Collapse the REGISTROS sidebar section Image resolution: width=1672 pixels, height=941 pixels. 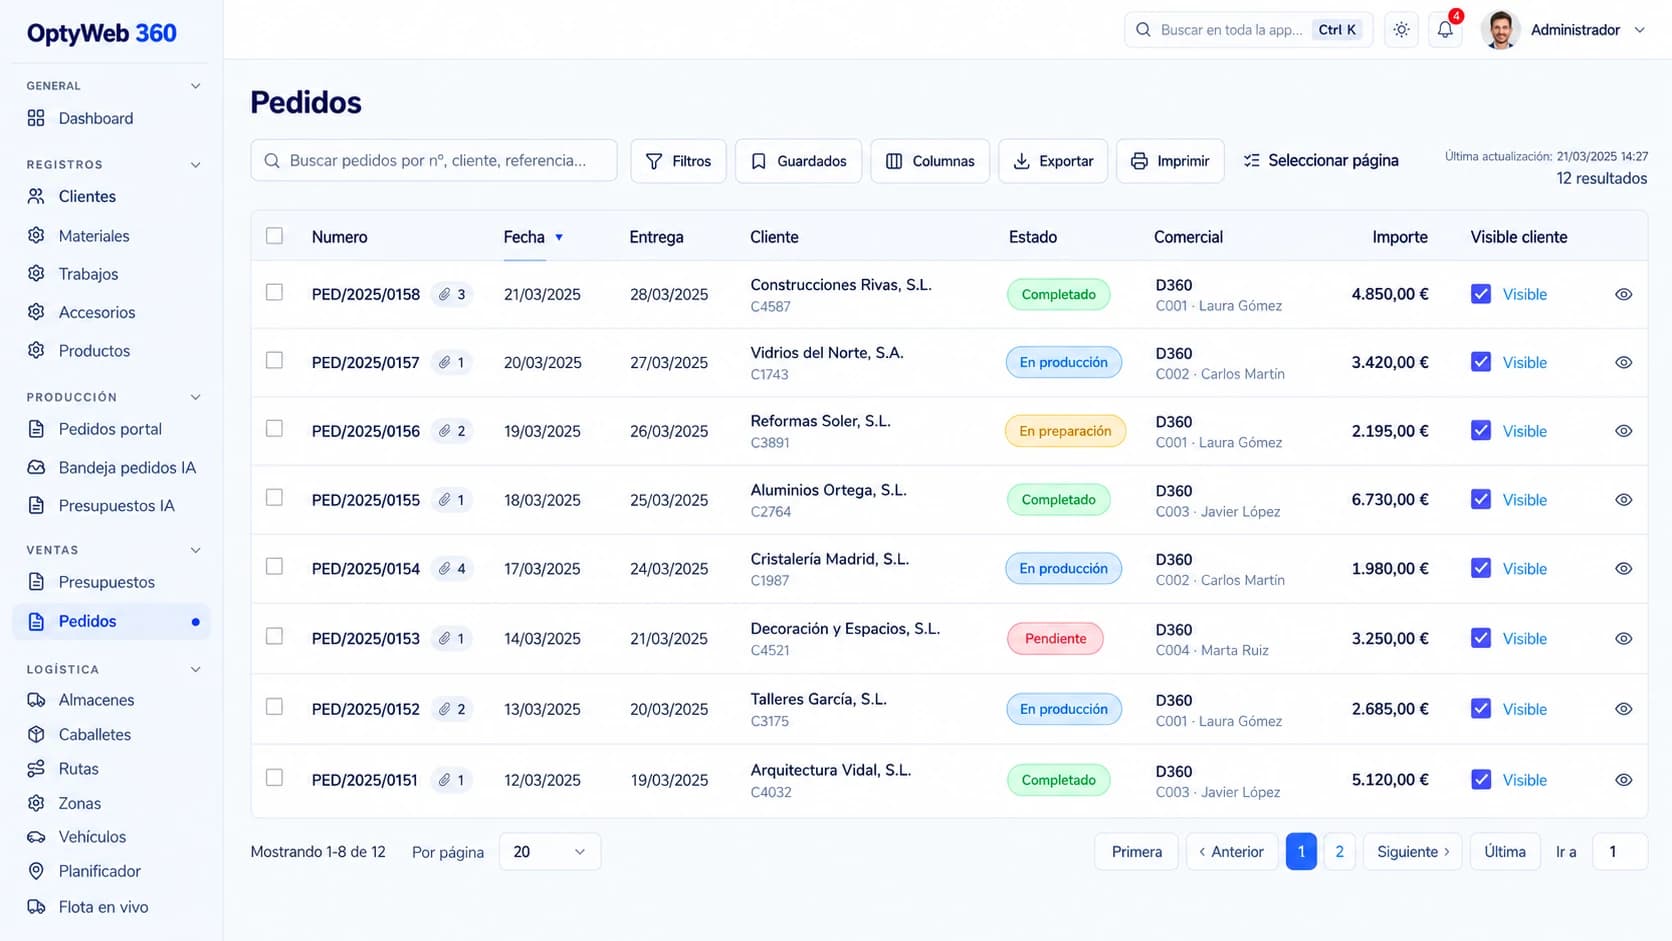196,164
